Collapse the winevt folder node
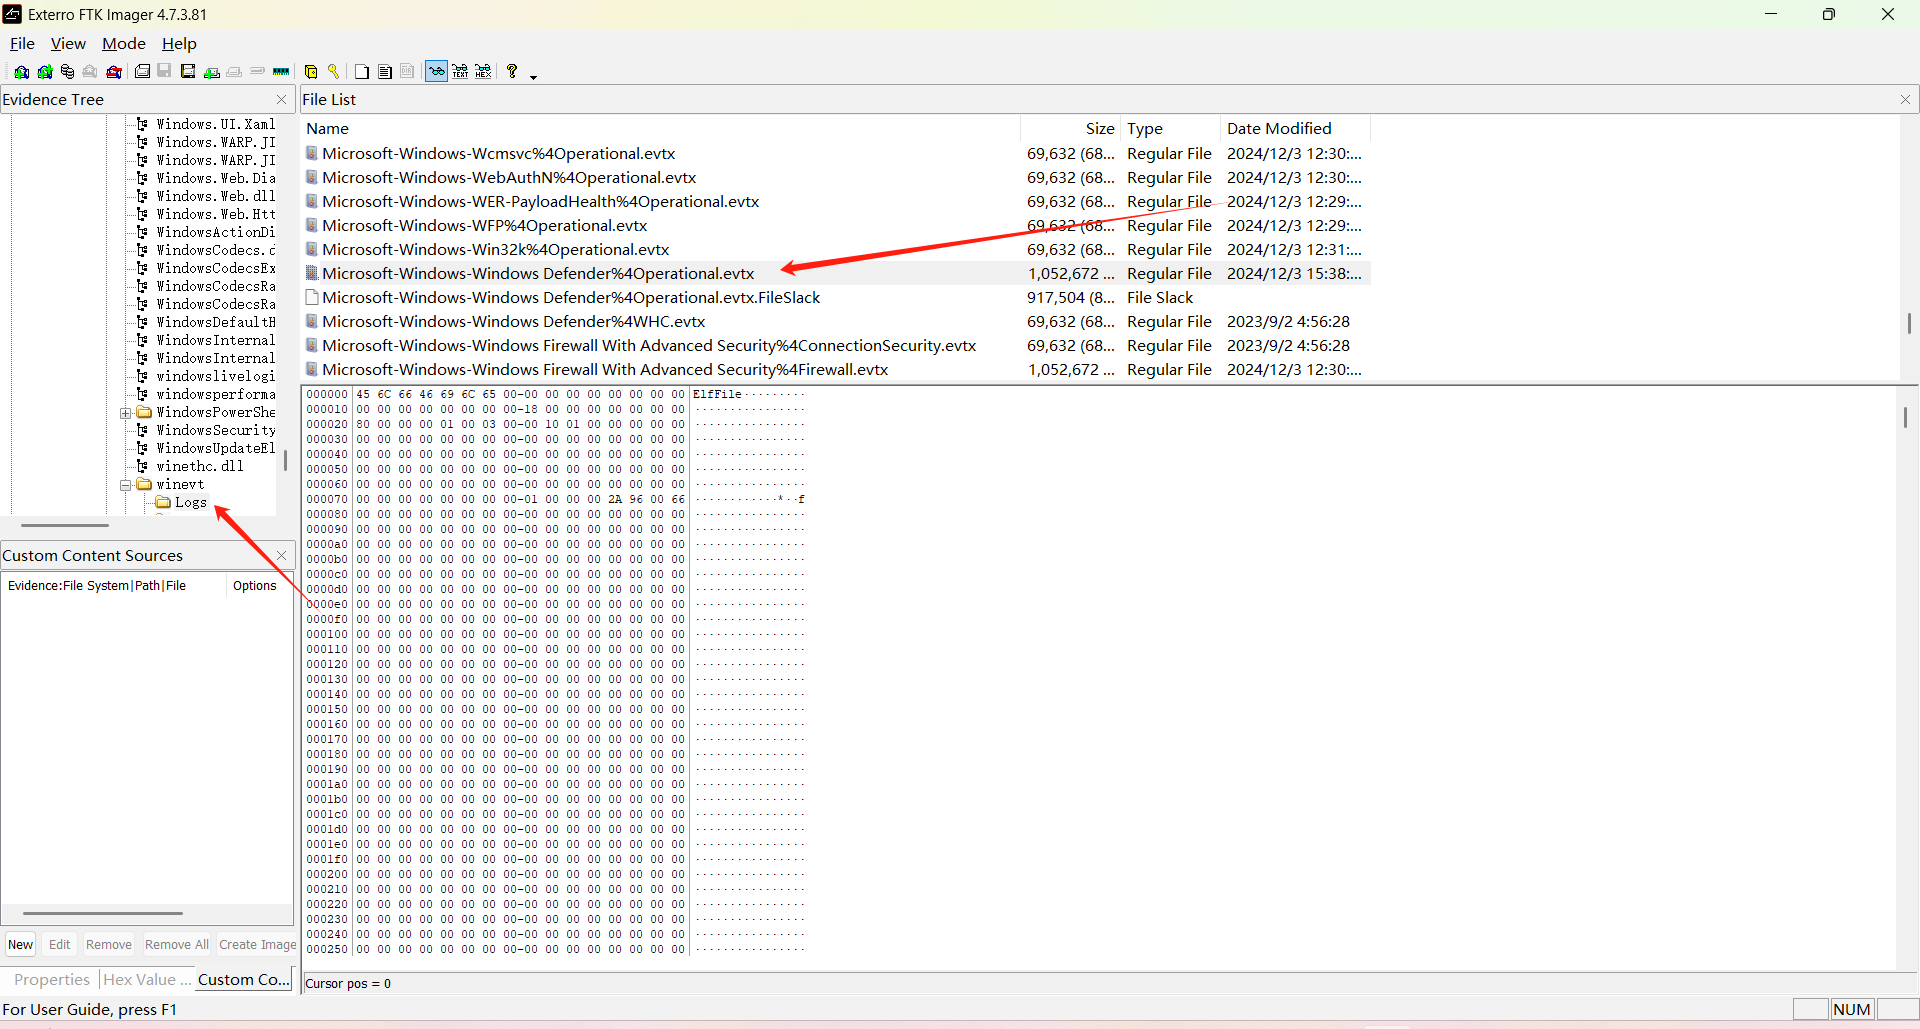This screenshot has height=1029, width=1920. coord(126,485)
